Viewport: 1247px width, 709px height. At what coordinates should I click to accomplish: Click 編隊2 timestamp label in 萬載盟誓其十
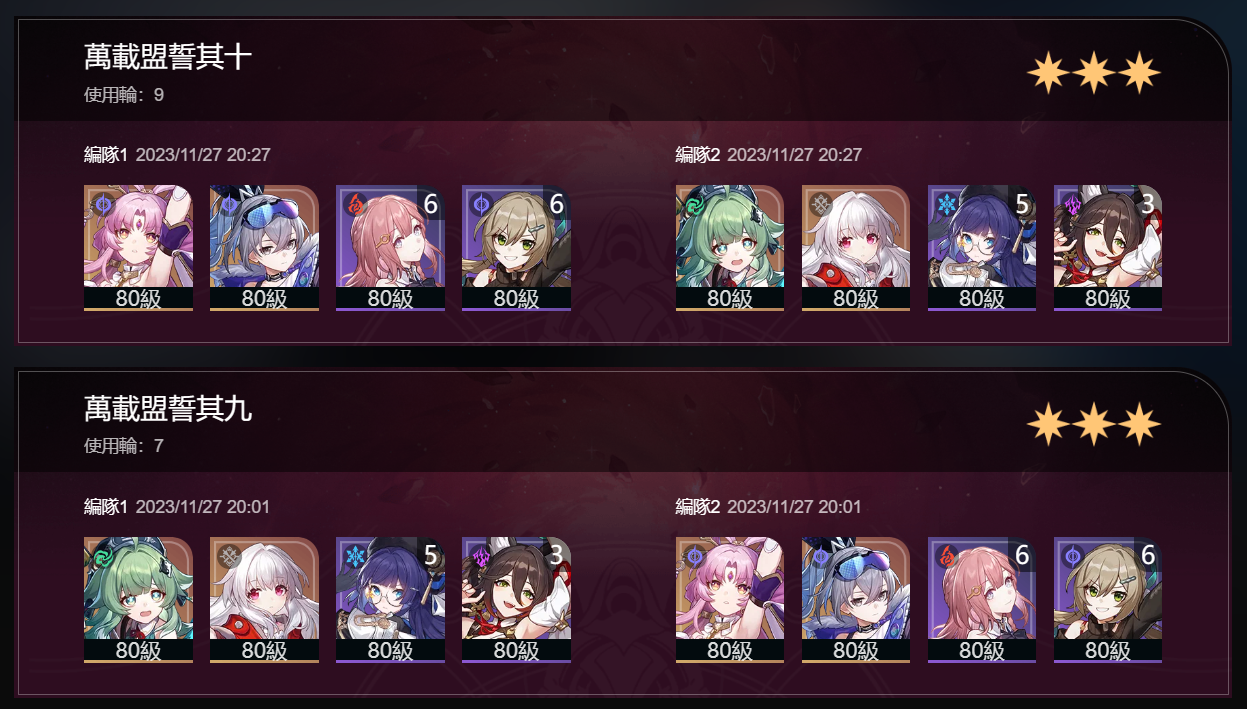(768, 155)
